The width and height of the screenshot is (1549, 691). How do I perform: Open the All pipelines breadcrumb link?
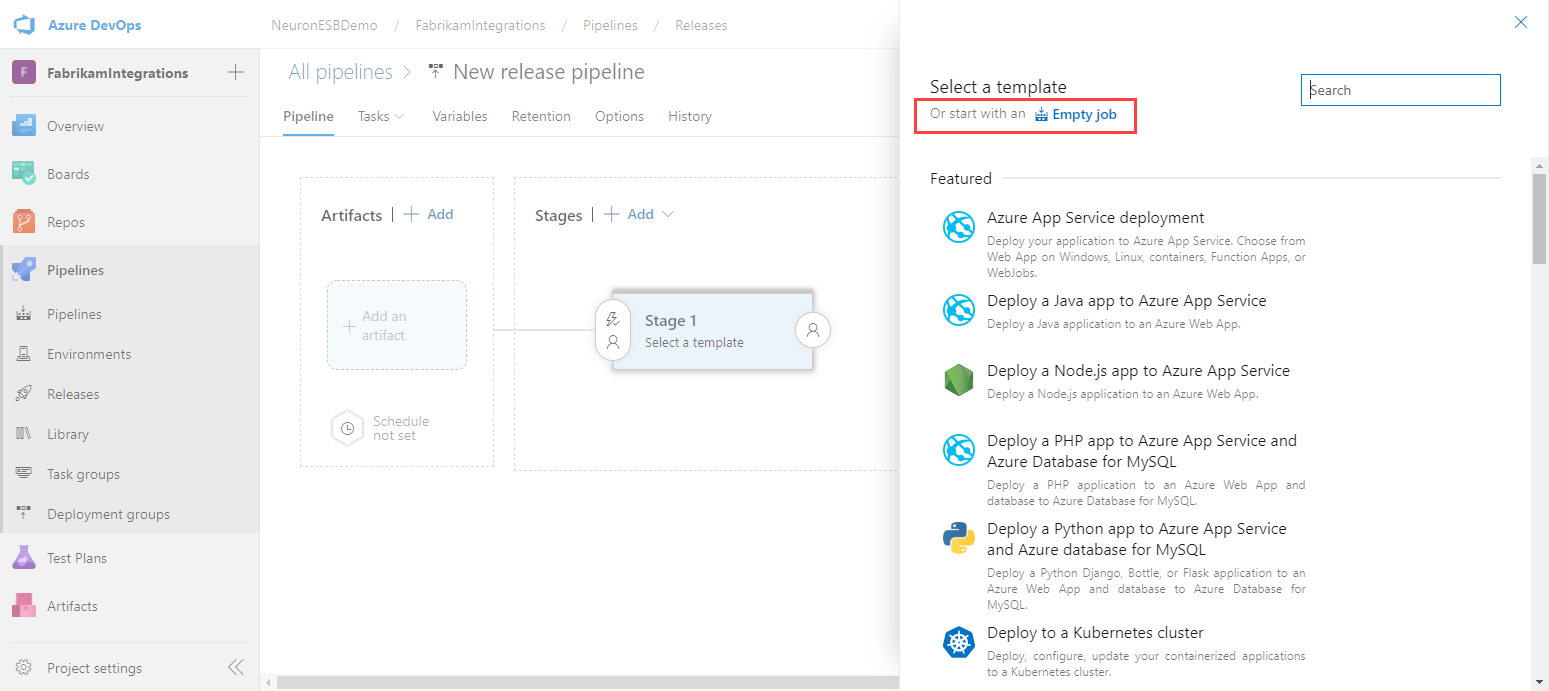point(339,72)
